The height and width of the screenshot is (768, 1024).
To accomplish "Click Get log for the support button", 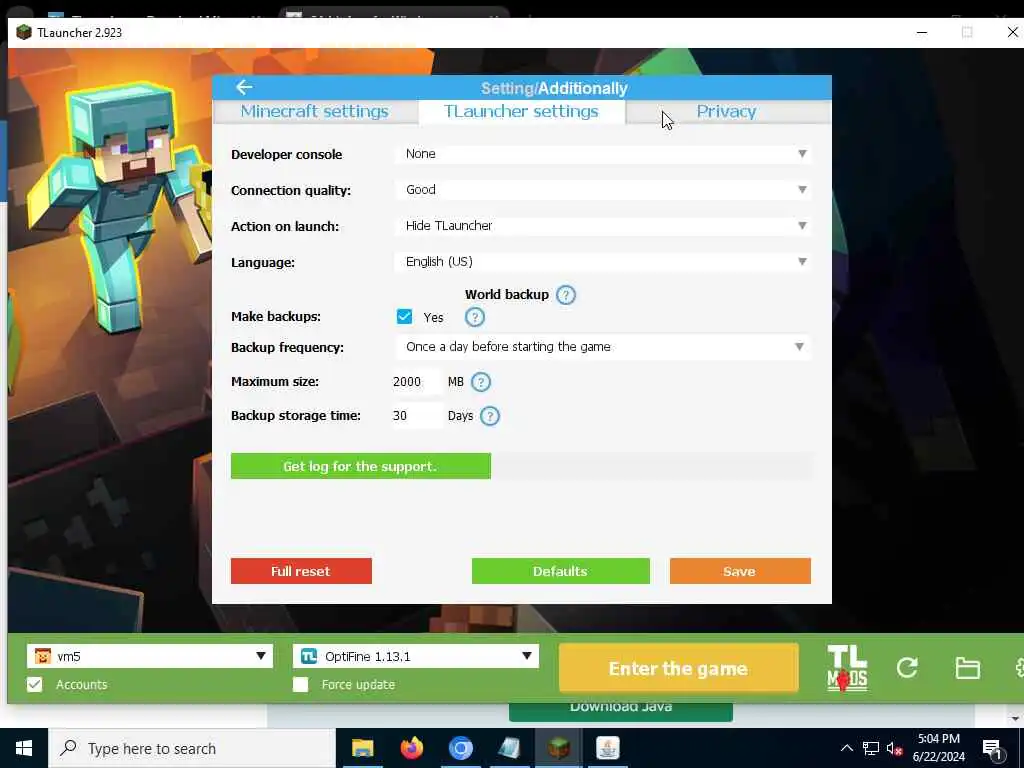I will pyautogui.click(x=360, y=466).
